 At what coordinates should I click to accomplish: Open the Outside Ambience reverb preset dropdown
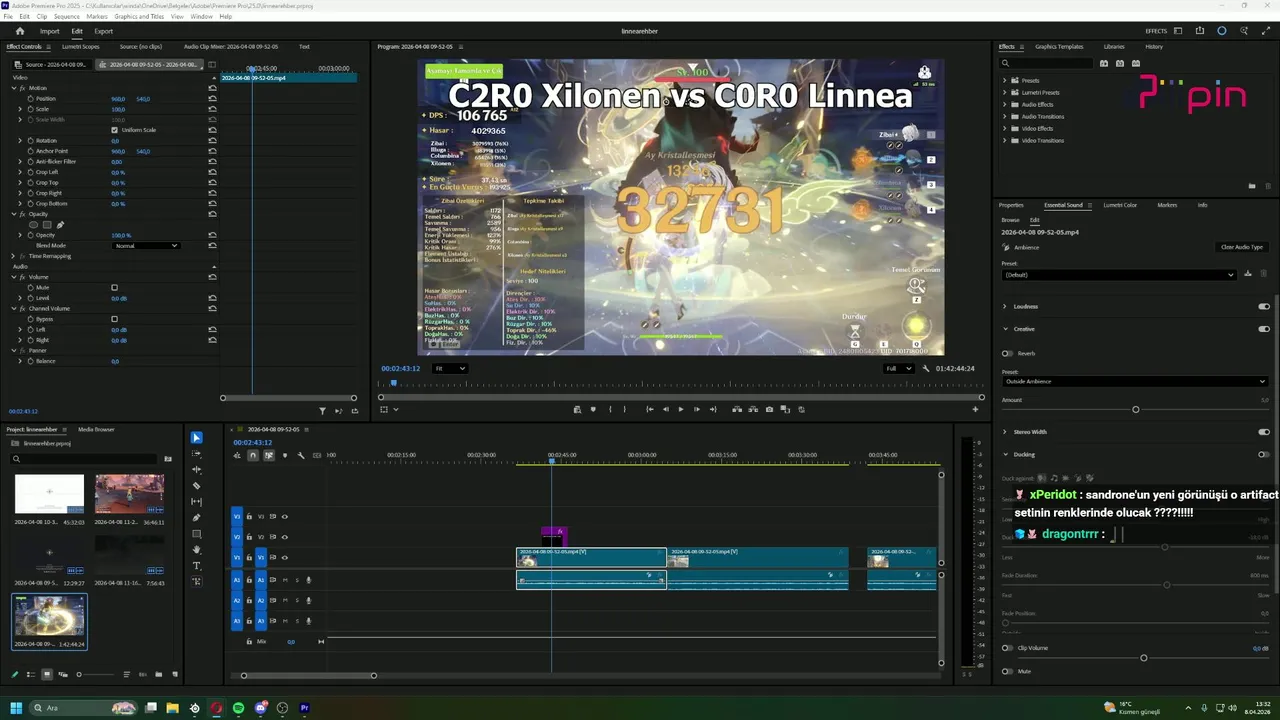(x=1134, y=382)
